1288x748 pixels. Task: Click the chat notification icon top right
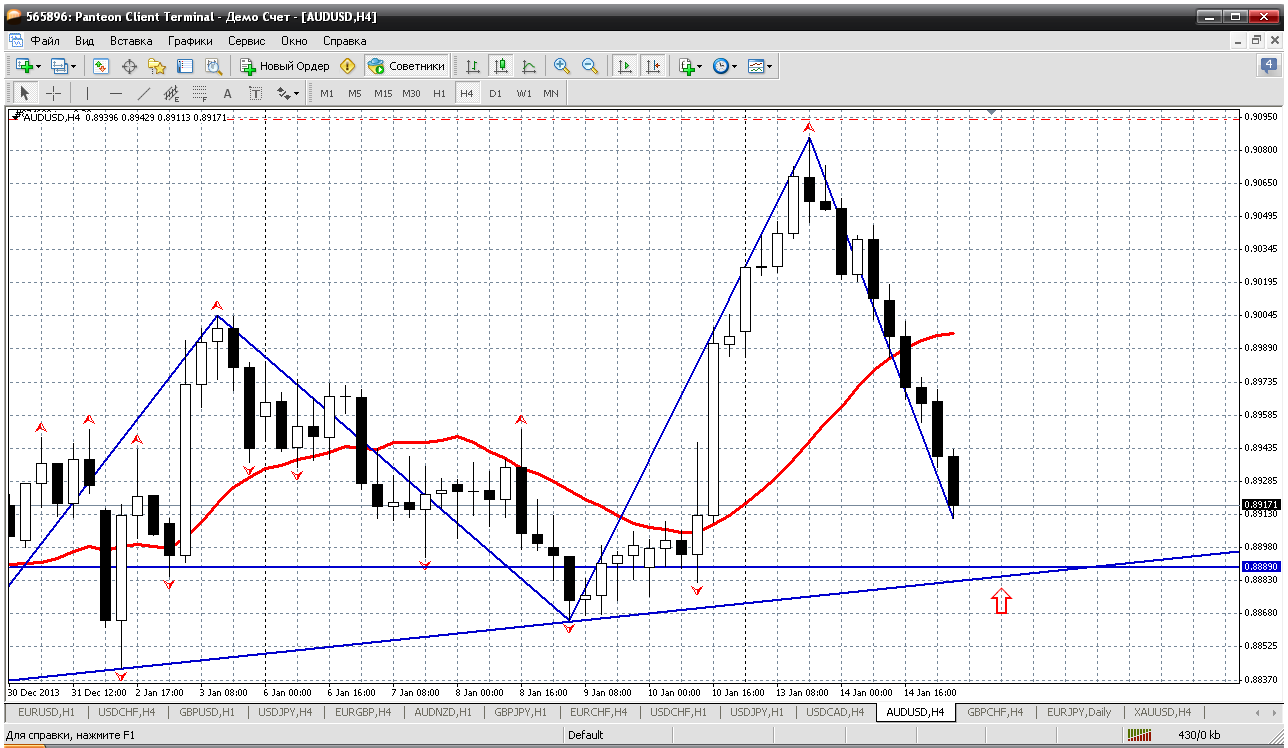[x=1267, y=65]
